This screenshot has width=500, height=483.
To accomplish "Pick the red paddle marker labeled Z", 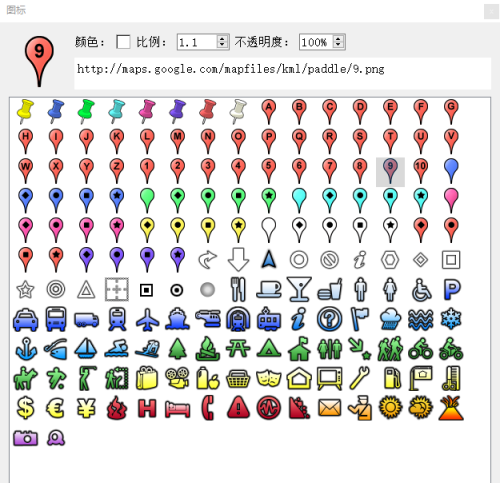I will pos(117,171).
